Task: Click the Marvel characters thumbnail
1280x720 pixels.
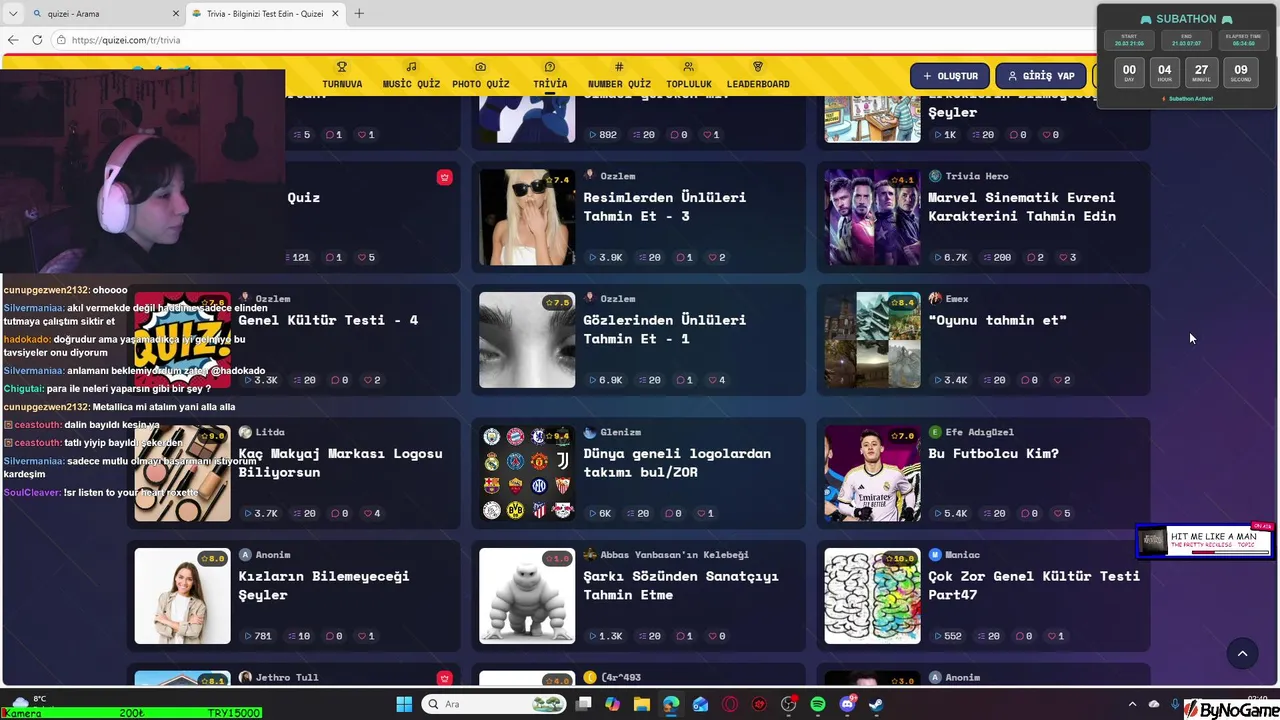Action: (x=872, y=217)
